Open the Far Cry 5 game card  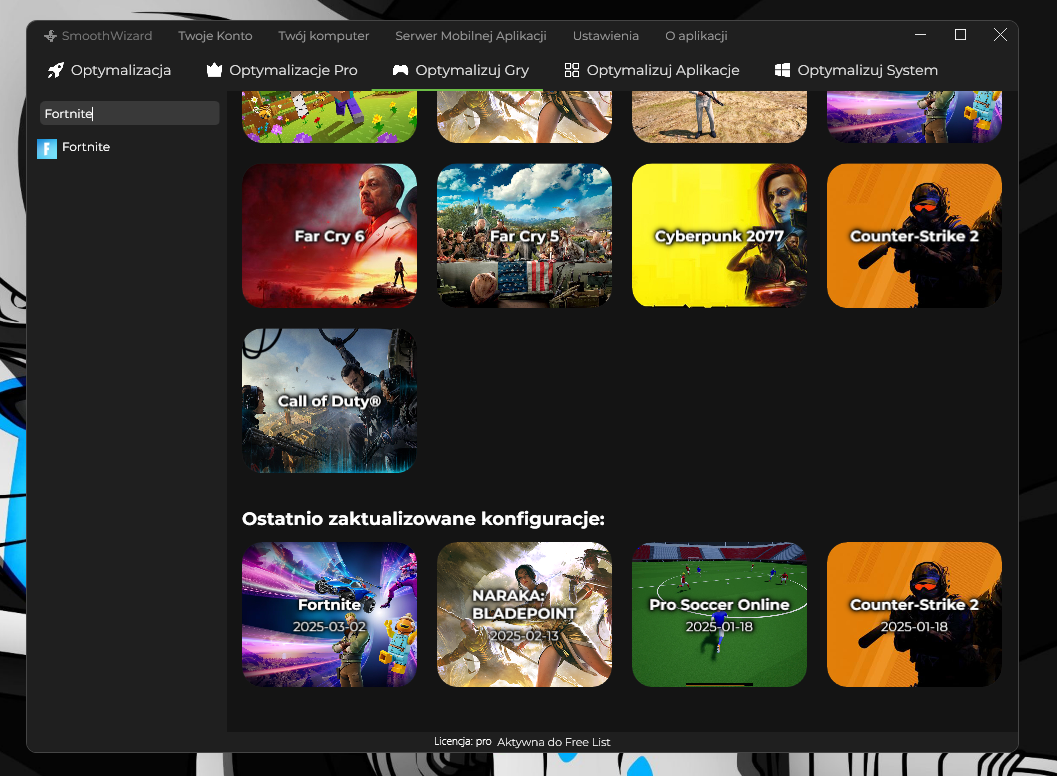[524, 236]
